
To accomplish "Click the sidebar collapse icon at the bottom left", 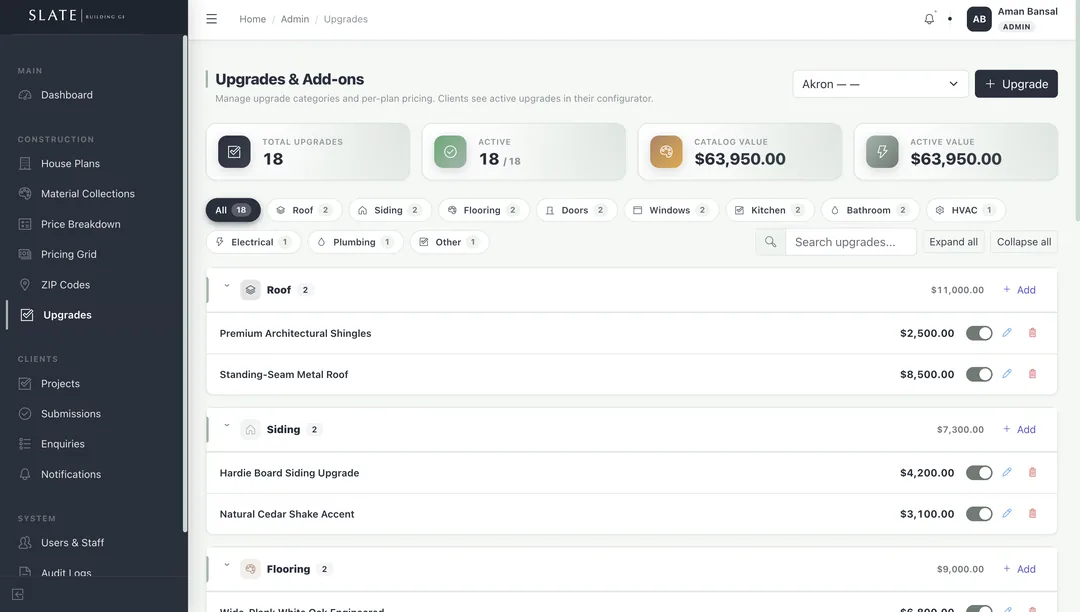I will (x=18, y=594).
